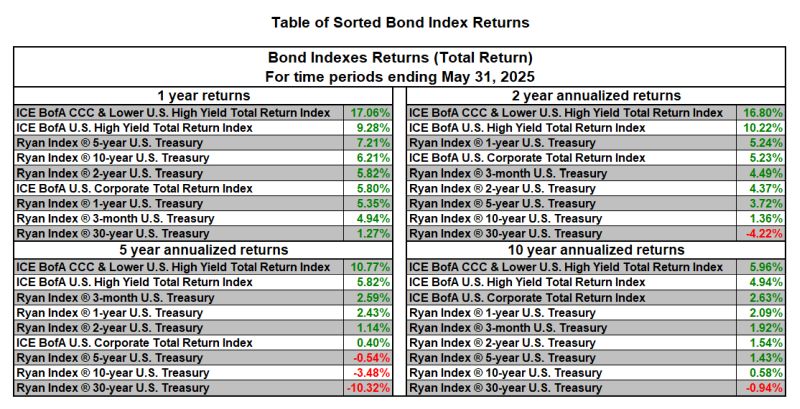Select the "10 year annualized returns" section header
Image resolution: width=800 pixels, height=409 pixels.
pos(597,250)
